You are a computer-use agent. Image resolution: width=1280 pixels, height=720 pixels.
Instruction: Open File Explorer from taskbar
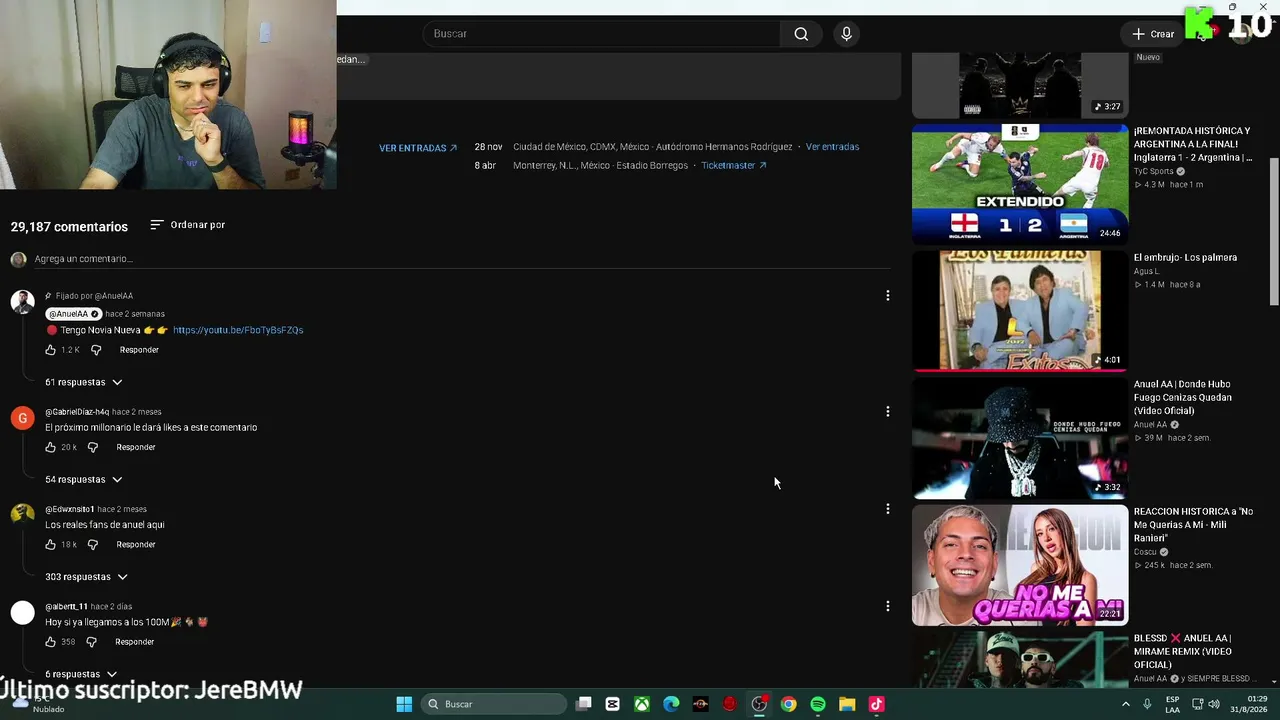[x=847, y=704]
